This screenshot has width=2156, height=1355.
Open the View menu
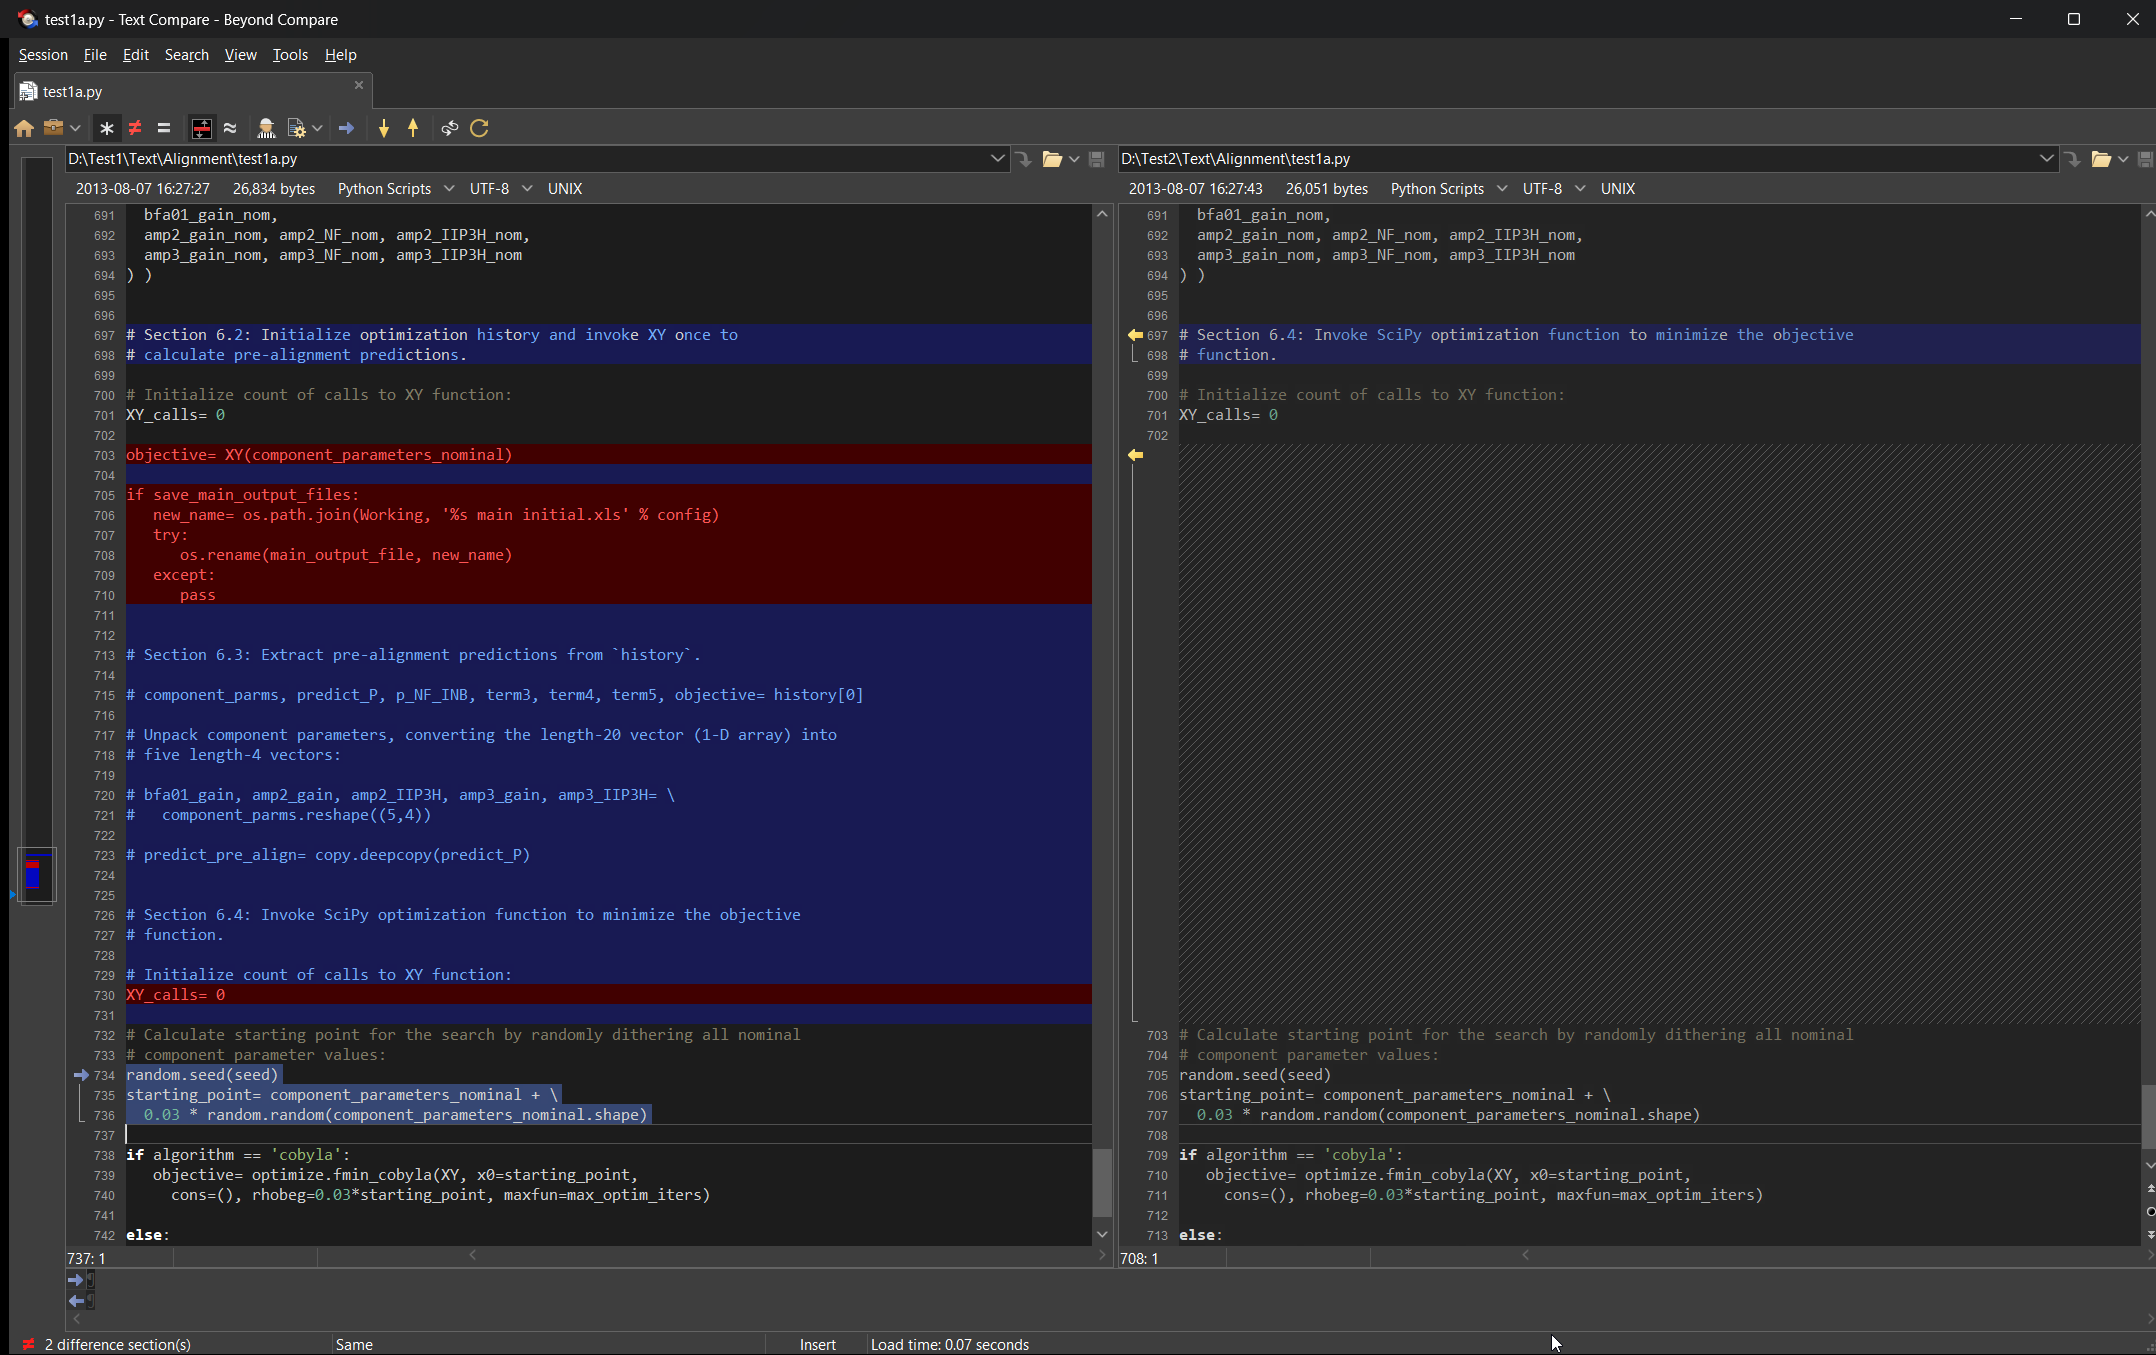coord(240,55)
